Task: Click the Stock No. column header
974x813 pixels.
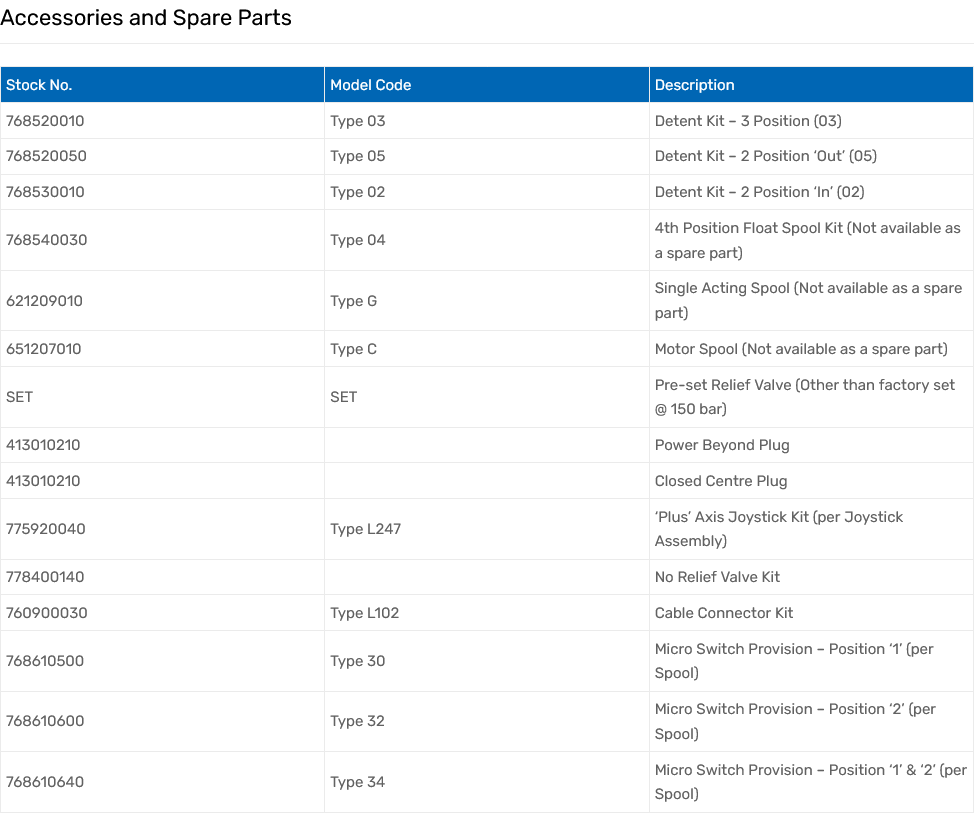Action: [39, 85]
